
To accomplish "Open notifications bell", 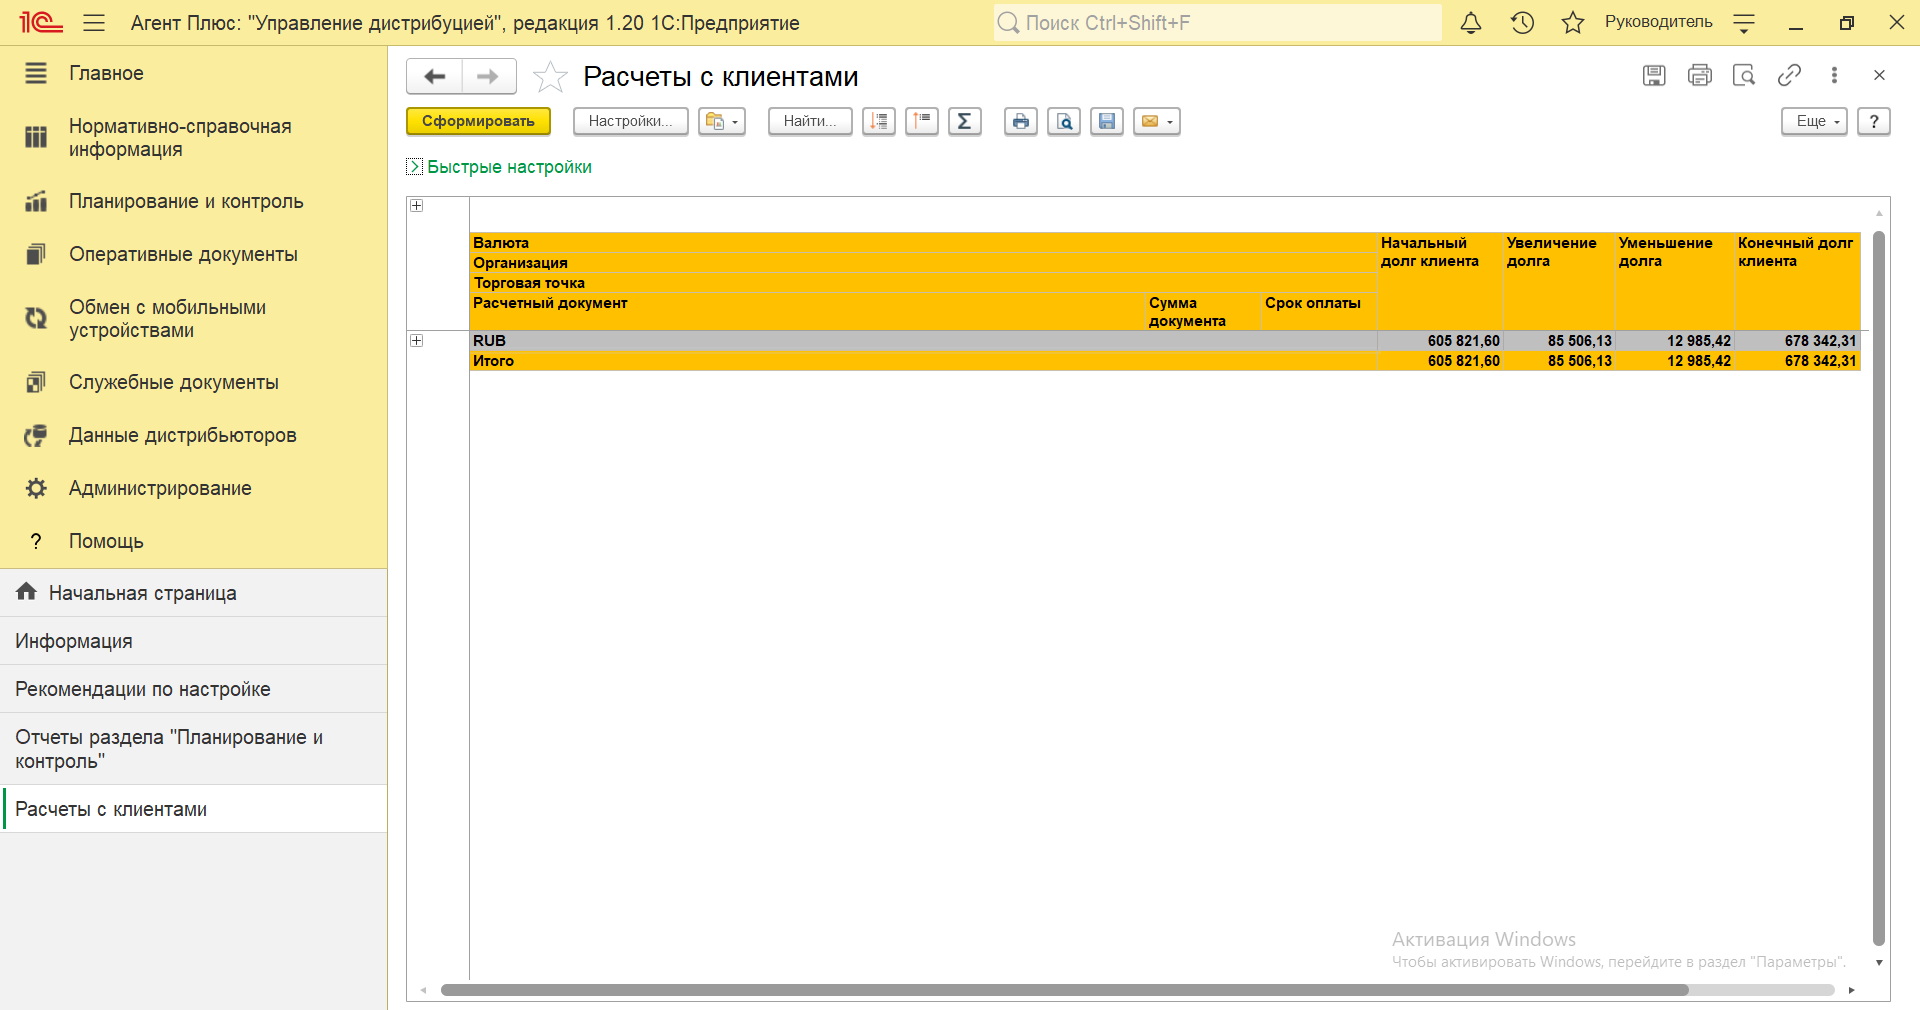I will (1471, 23).
